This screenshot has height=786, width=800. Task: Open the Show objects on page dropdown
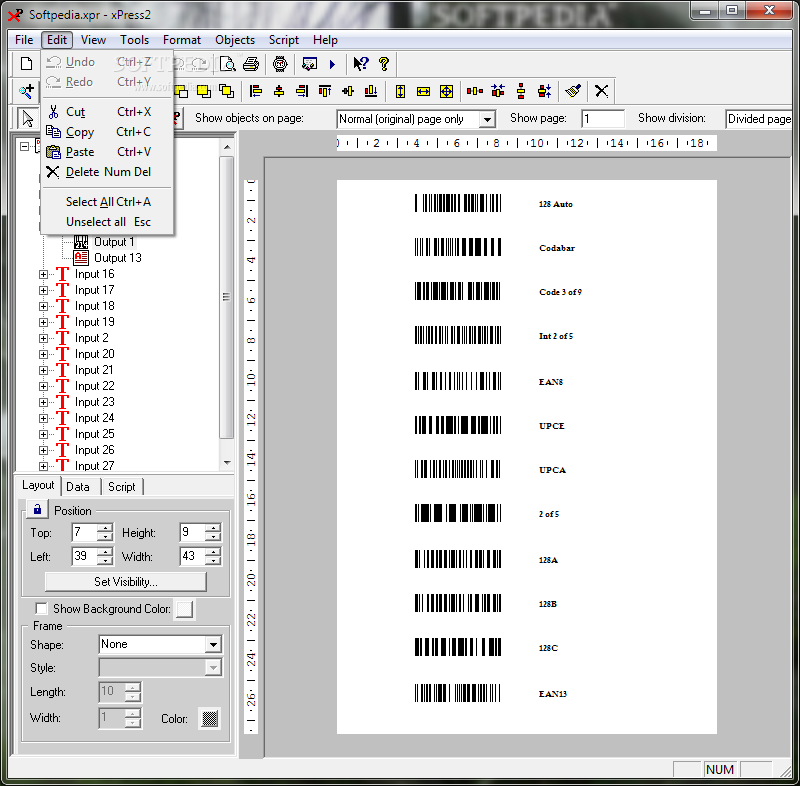coord(487,119)
